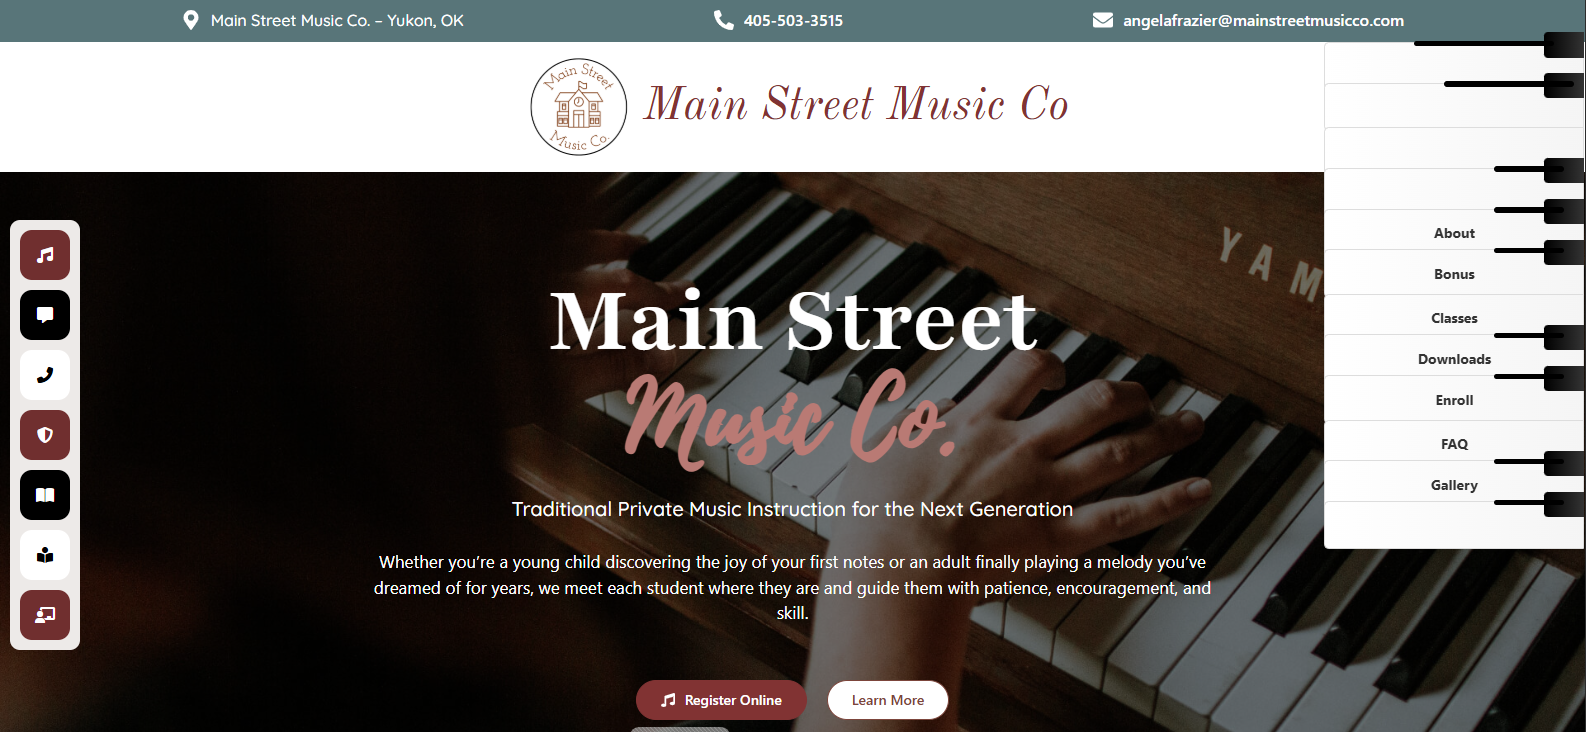Click the phone handset icon in left sidebar

[45, 375]
